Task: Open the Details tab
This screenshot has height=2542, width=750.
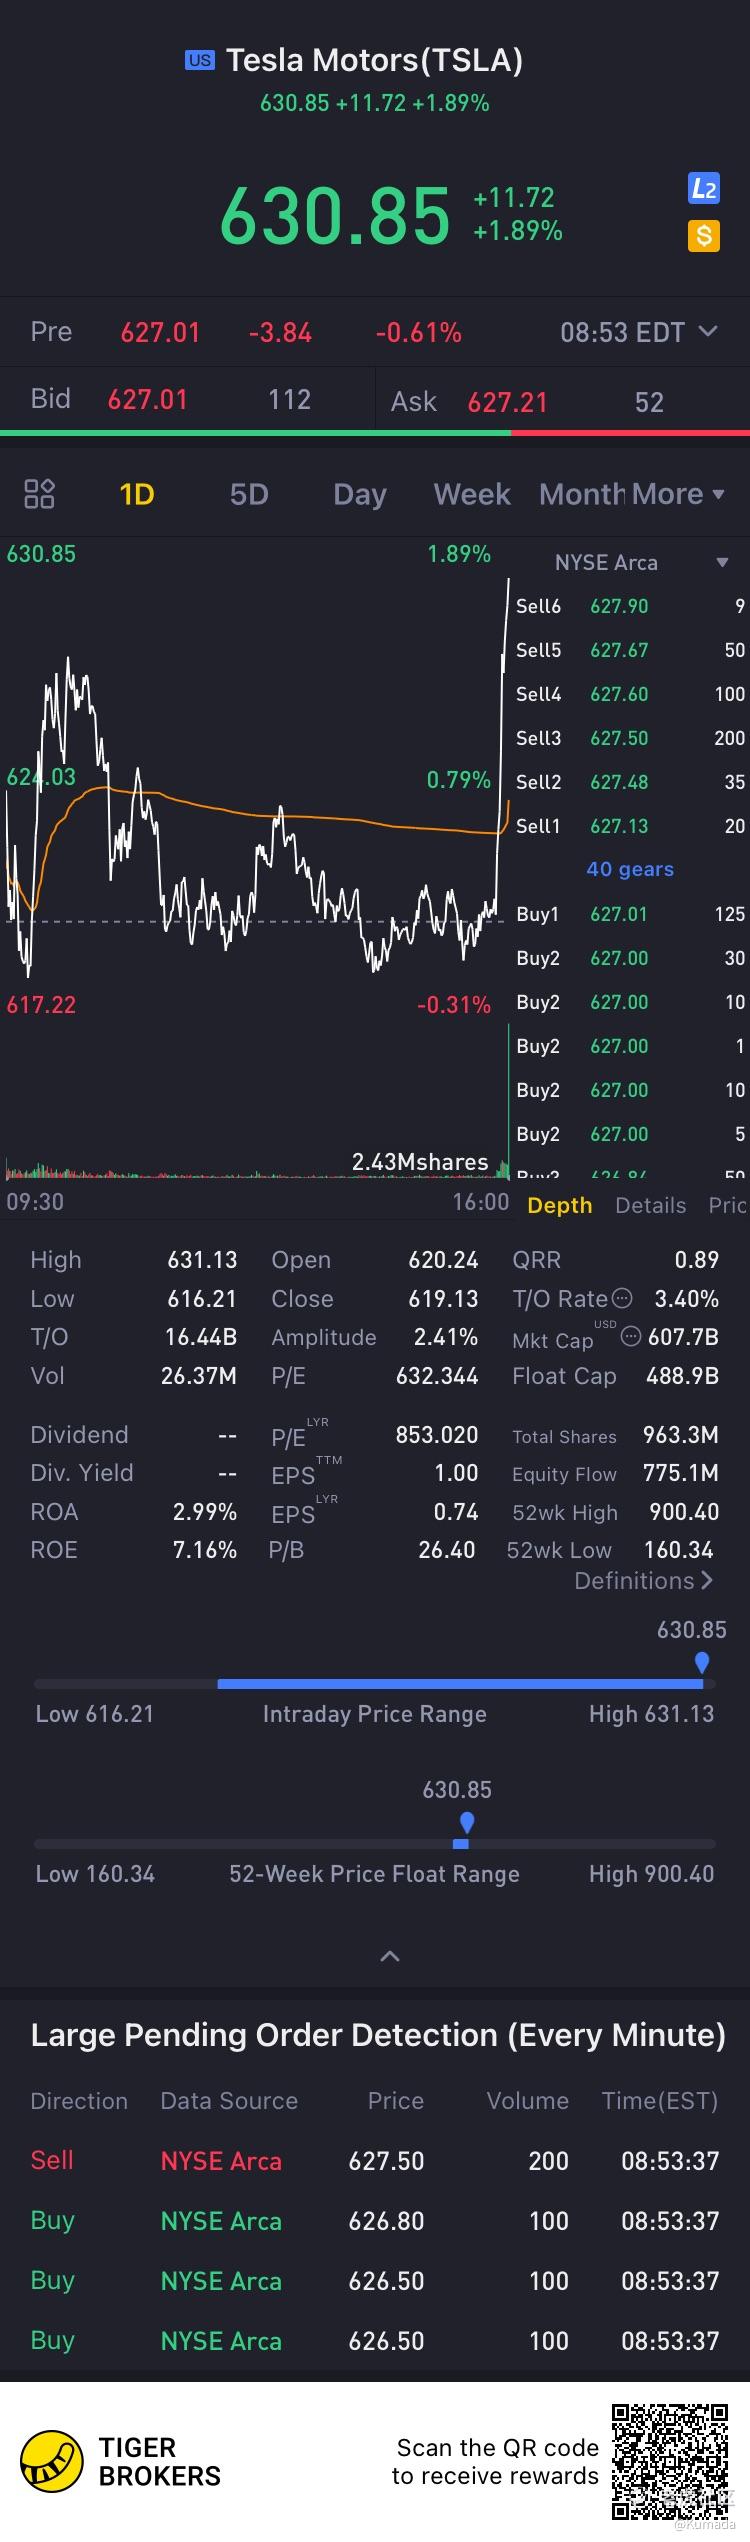Action: (651, 1205)
